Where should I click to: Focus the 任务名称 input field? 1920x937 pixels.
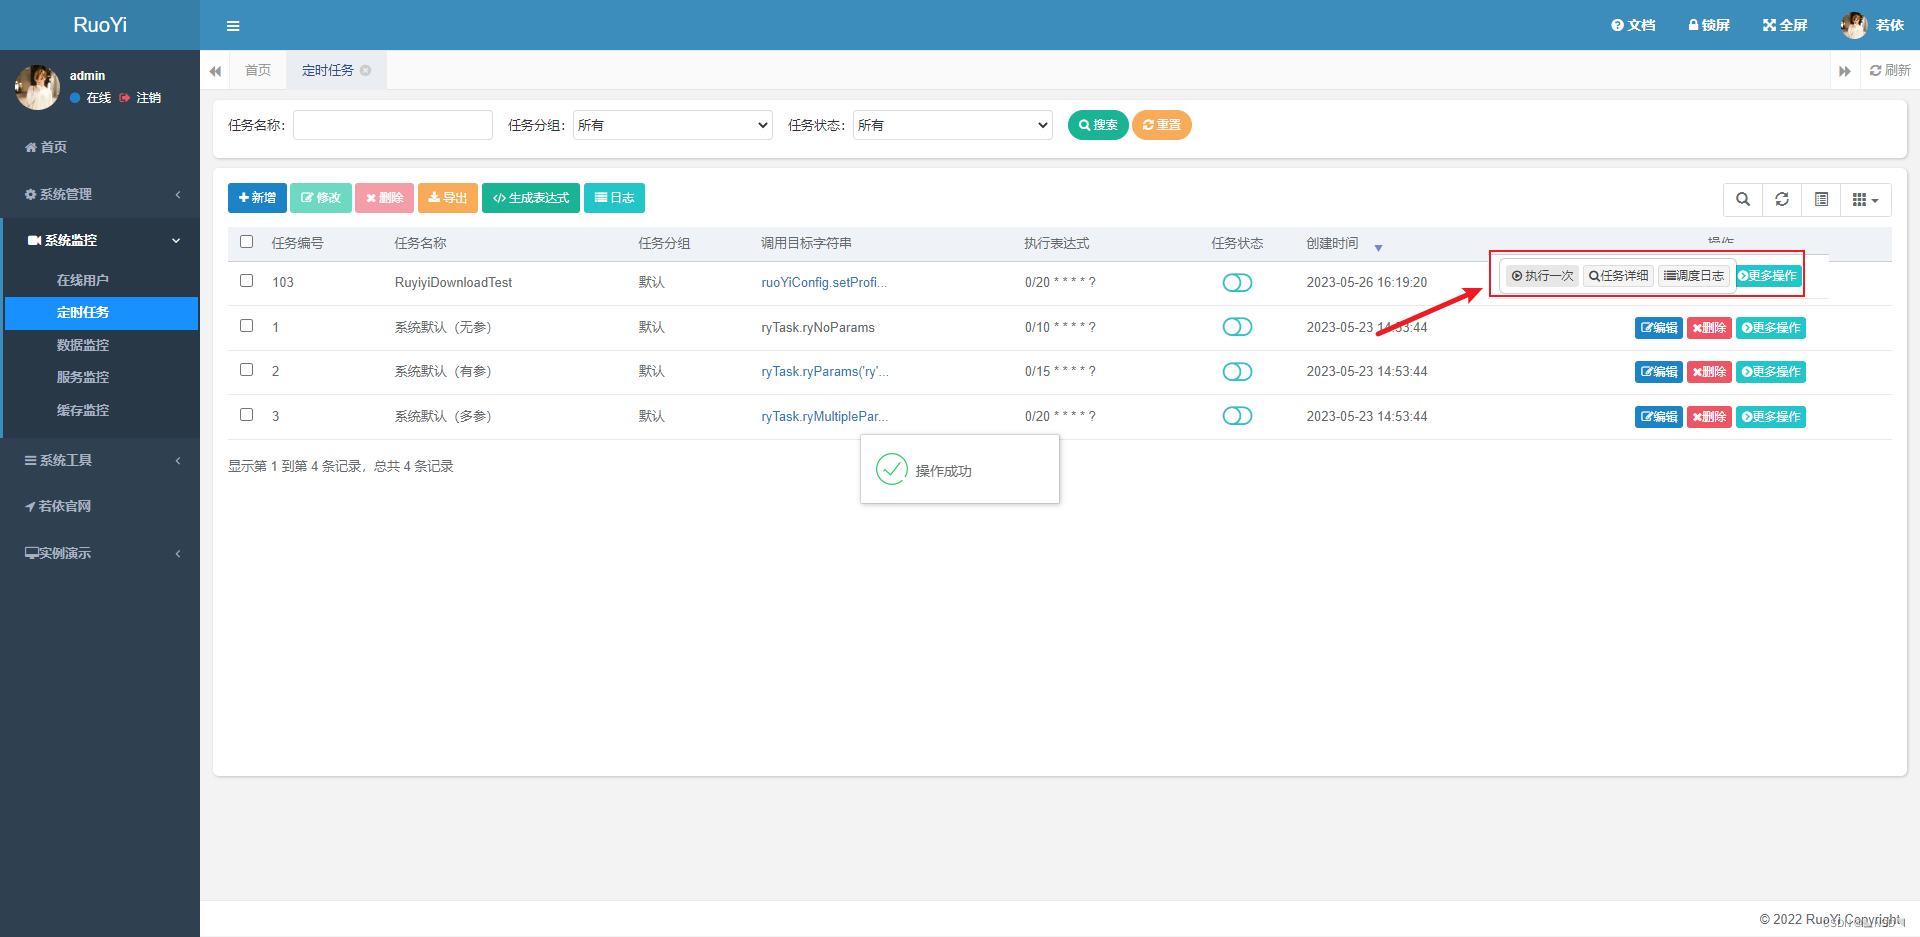click(x=393, y=125)
